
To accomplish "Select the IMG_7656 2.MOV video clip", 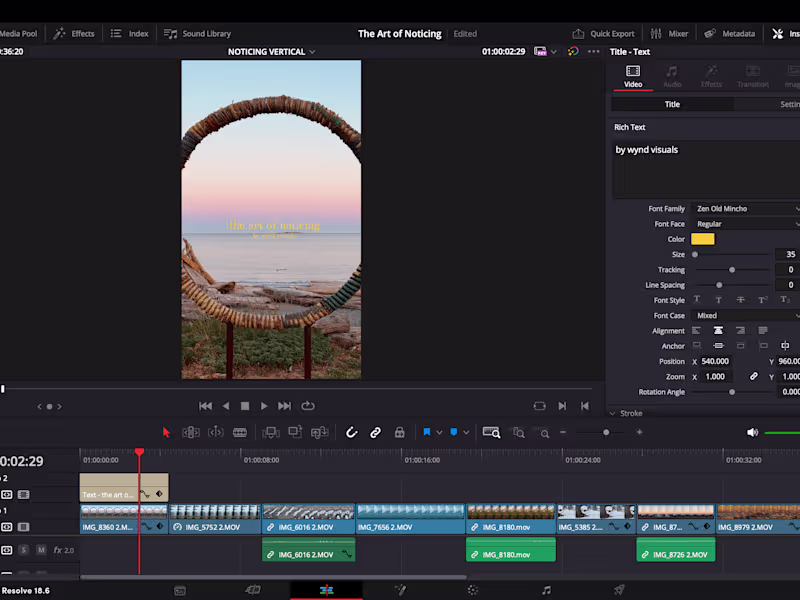I will click(411, 519).
